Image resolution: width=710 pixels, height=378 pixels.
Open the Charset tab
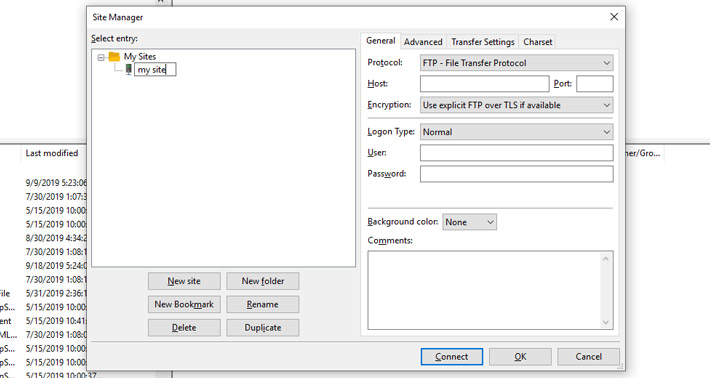coord(537,42)
